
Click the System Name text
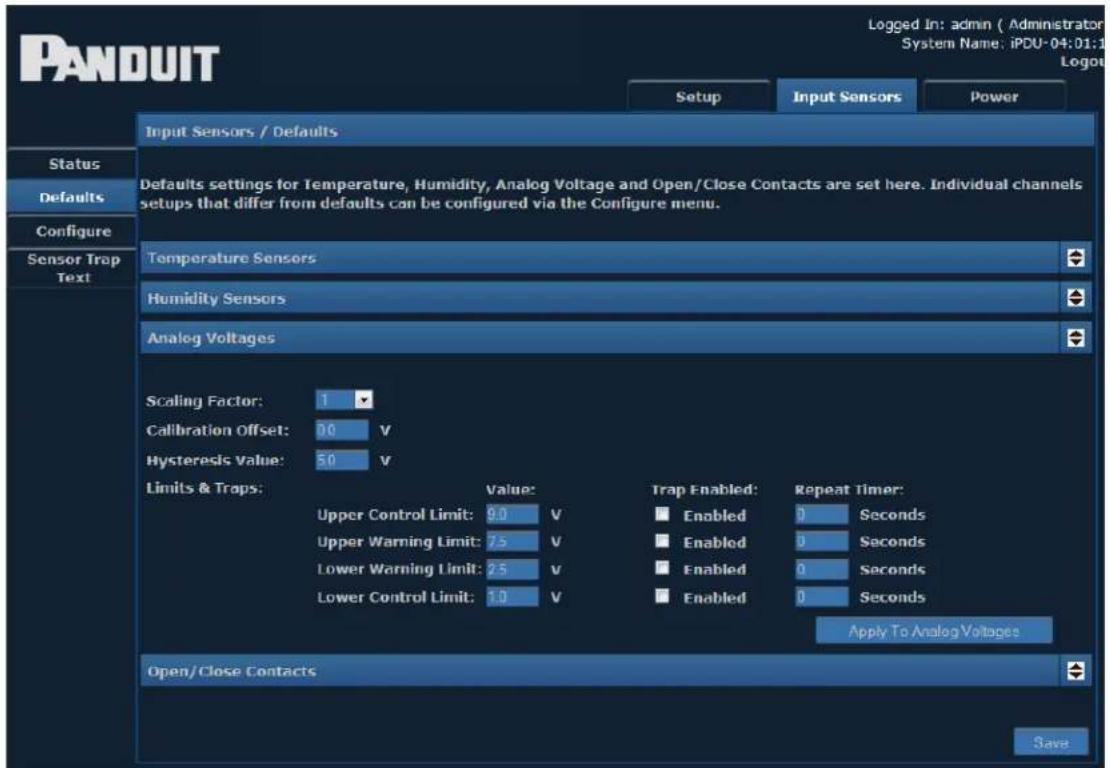pos(1002,43)
